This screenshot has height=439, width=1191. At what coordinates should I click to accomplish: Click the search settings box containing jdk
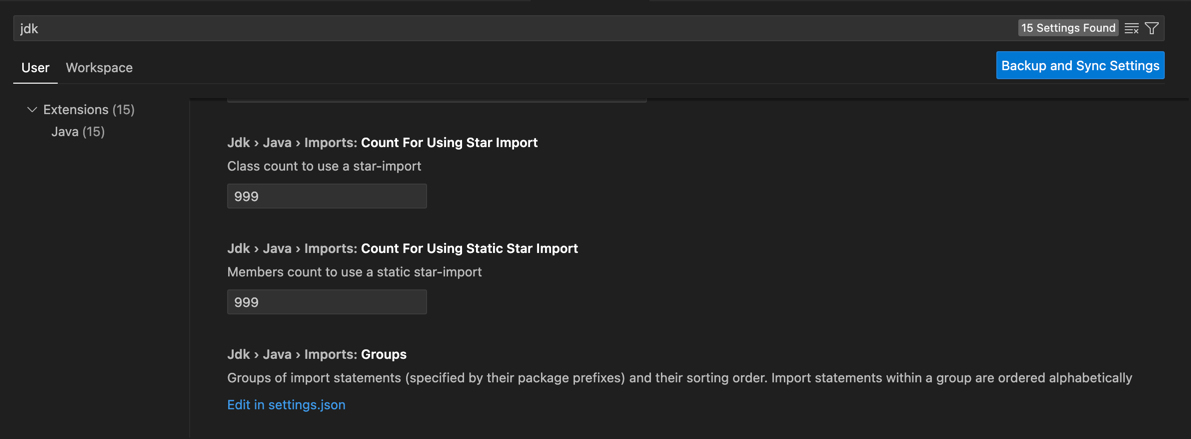(500, 29)
